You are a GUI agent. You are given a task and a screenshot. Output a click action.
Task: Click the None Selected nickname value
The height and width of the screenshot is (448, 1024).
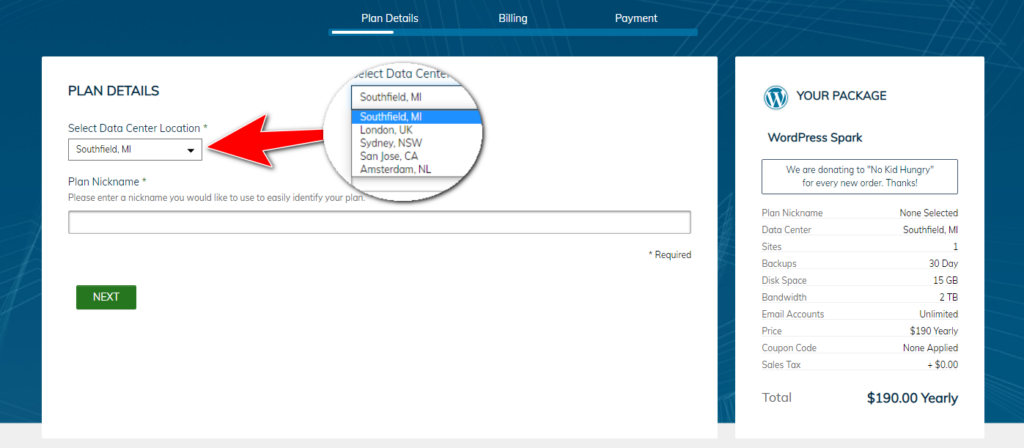[x=928, y=213]
